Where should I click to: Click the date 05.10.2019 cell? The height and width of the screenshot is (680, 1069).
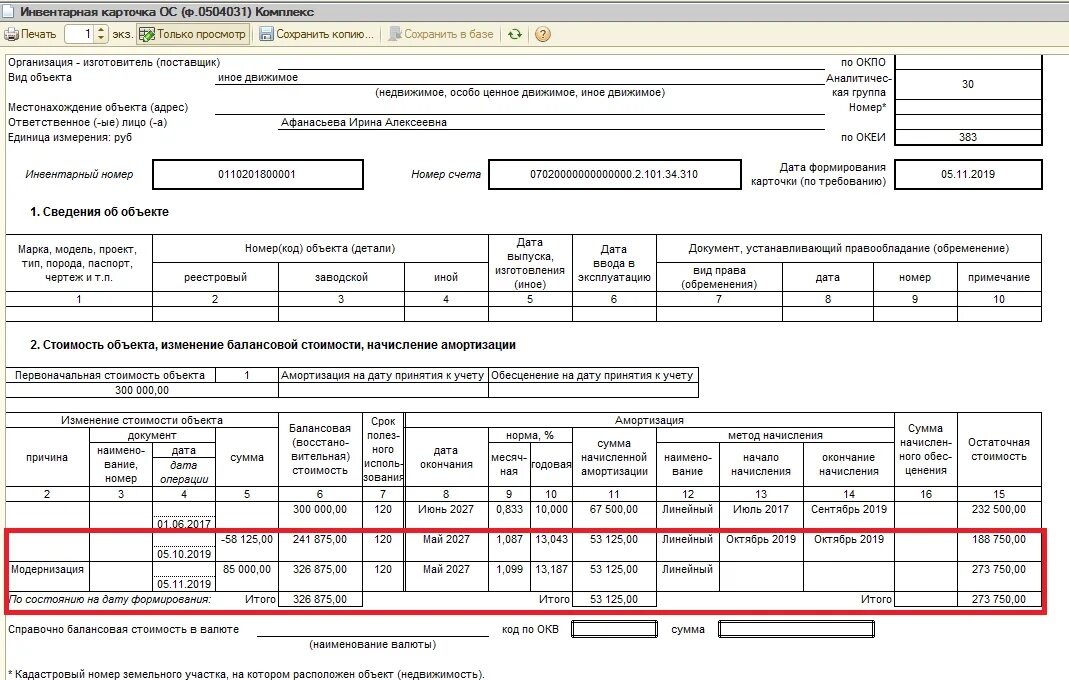coord(184,554)
